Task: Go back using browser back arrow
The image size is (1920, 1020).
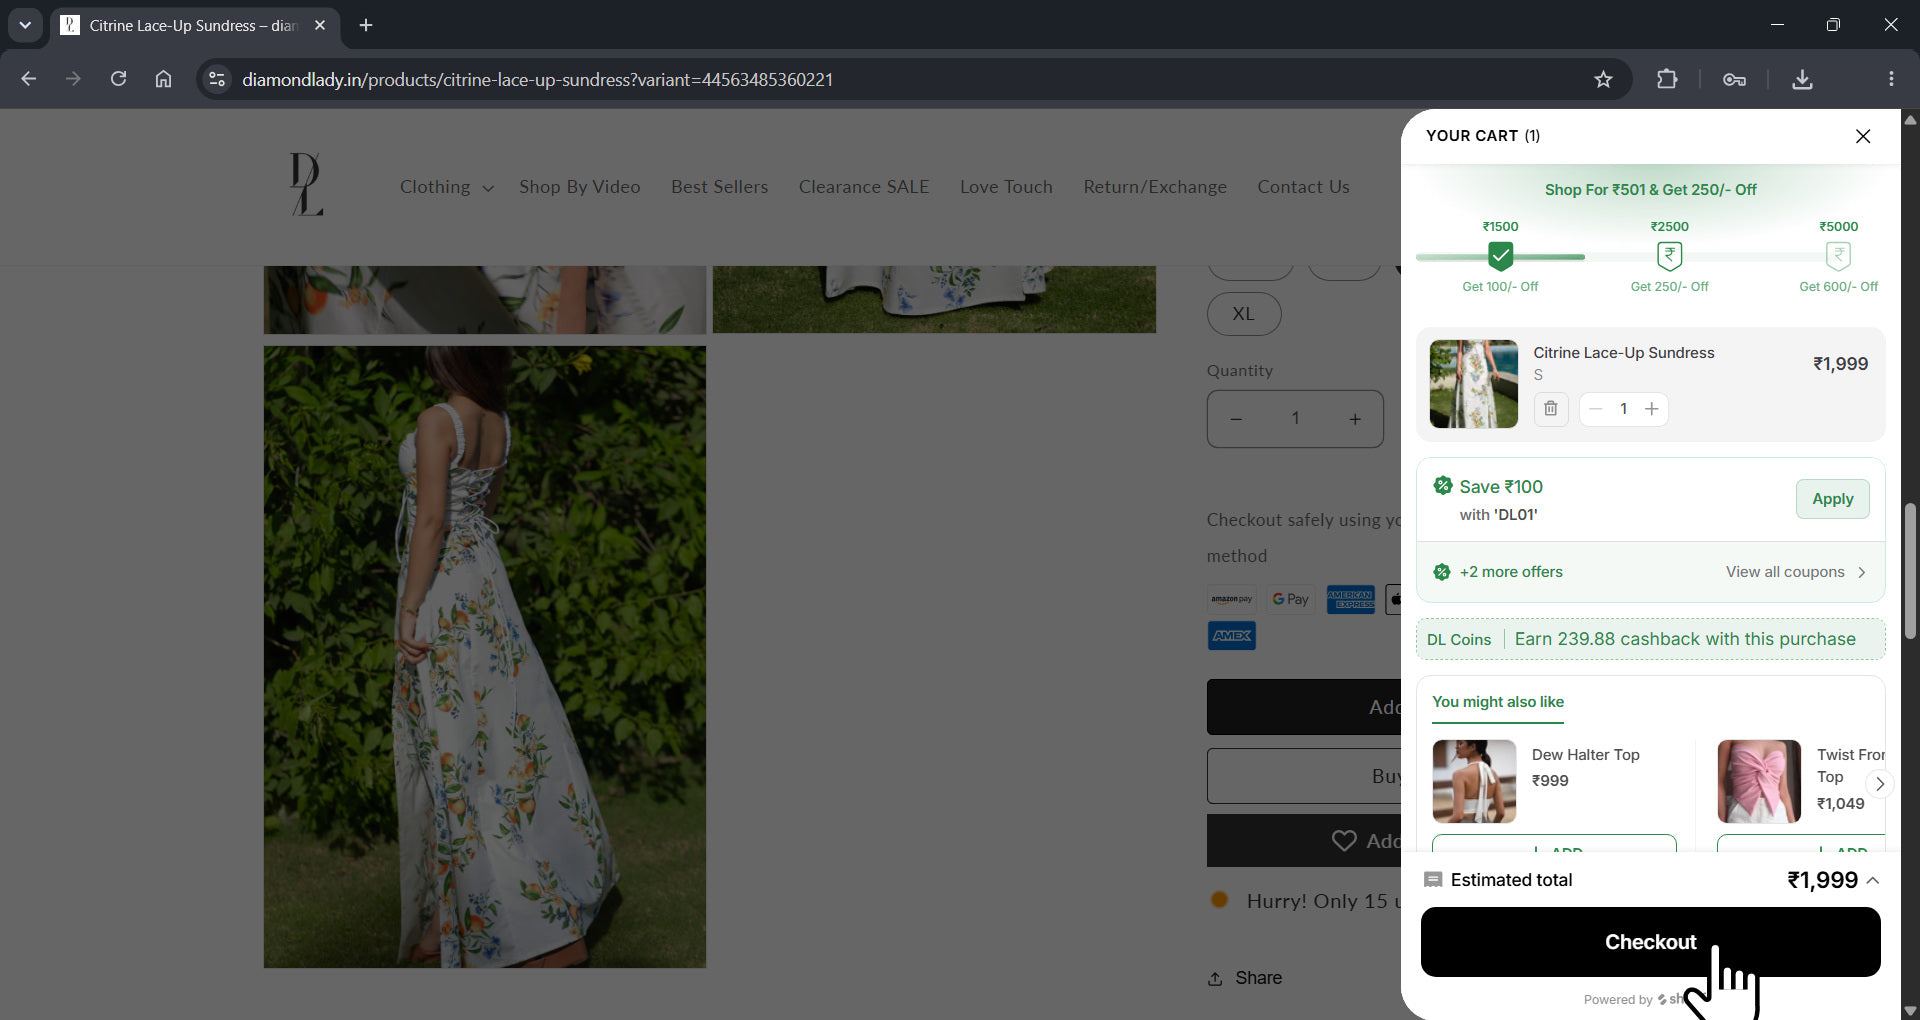Action: pos(28,79)
